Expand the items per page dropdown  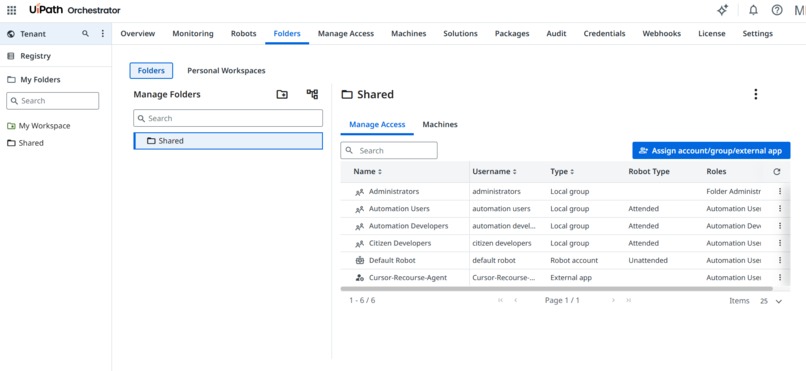point(771,301)
